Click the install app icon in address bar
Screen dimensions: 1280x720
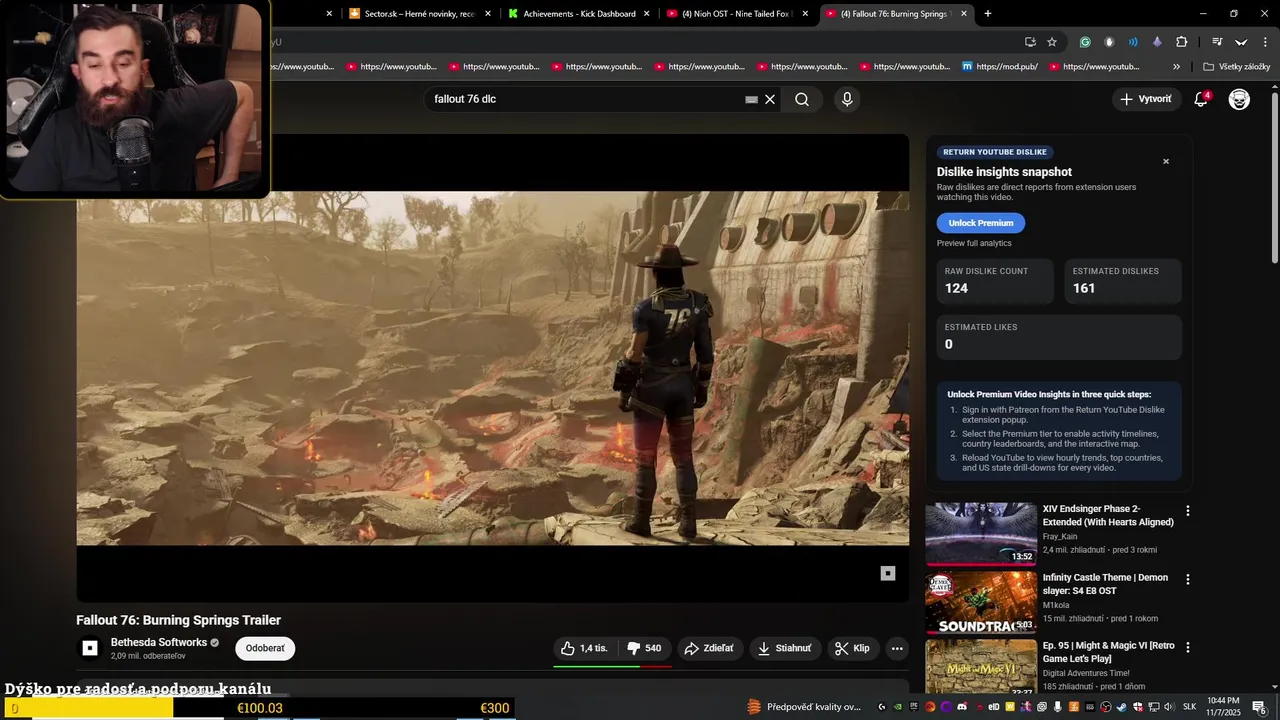pyautogui.click(x=1030, y=42)
